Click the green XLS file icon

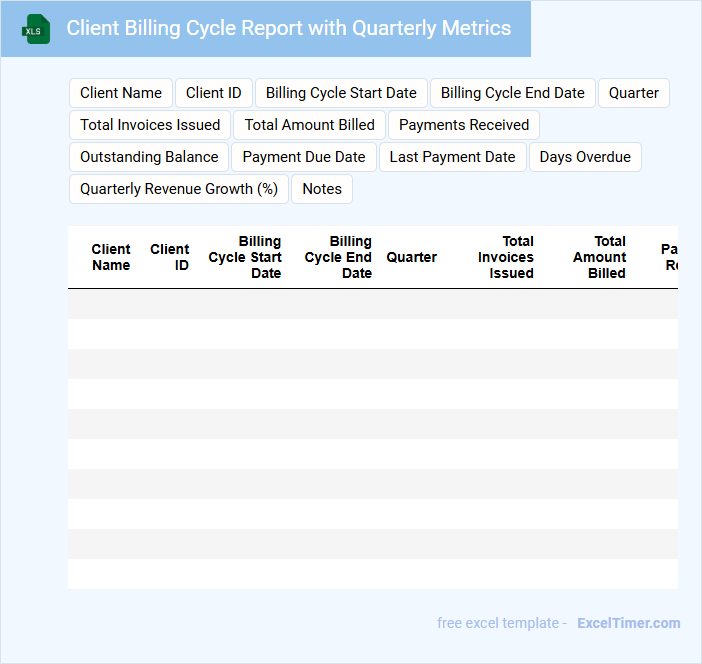click(37, 29)
